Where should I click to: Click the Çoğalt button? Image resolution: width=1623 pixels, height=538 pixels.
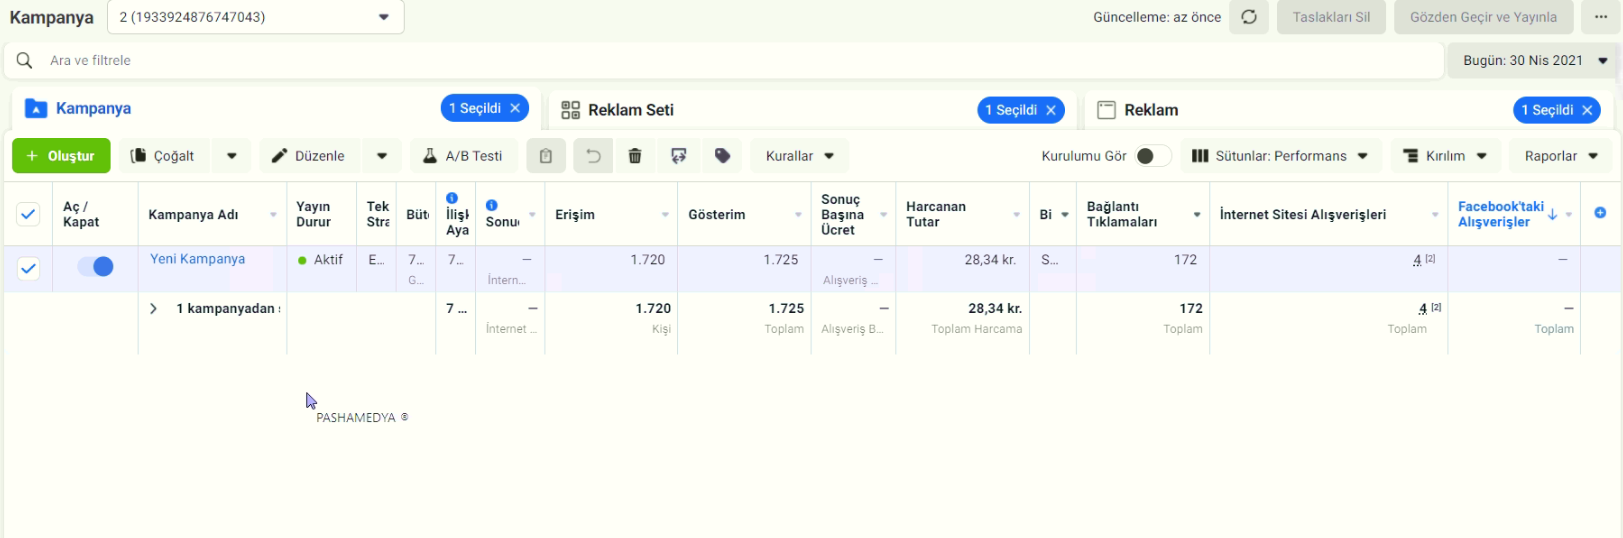pyautogui.click(x=164, y=156)
